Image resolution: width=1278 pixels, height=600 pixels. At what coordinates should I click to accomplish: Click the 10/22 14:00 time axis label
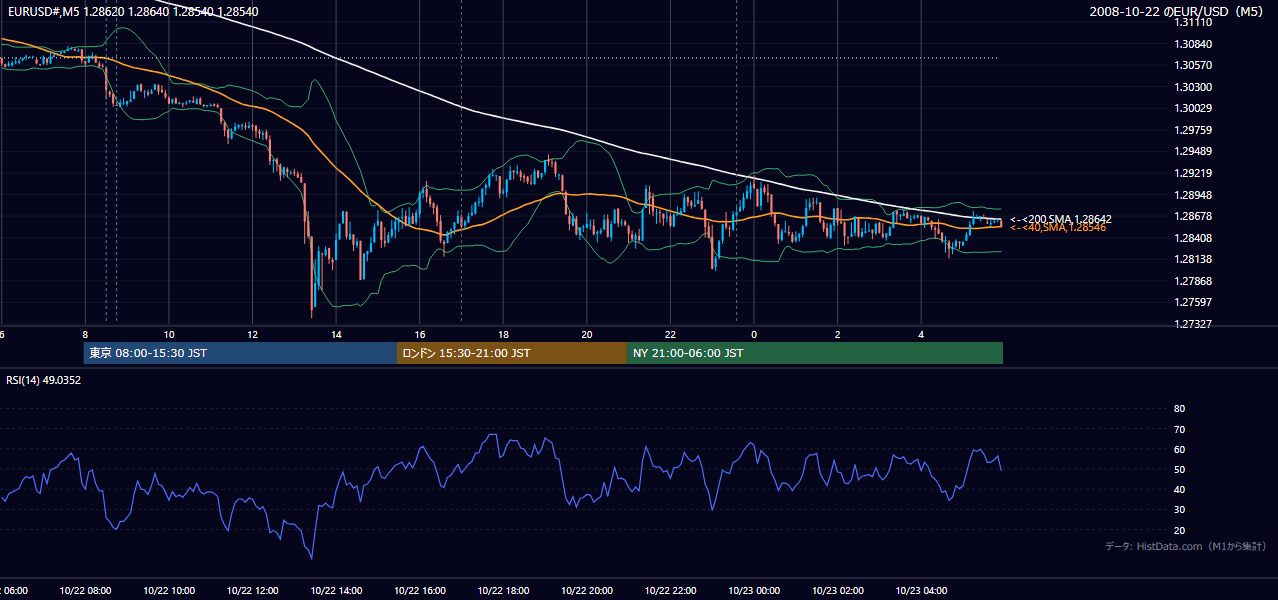tap(336, 590)
